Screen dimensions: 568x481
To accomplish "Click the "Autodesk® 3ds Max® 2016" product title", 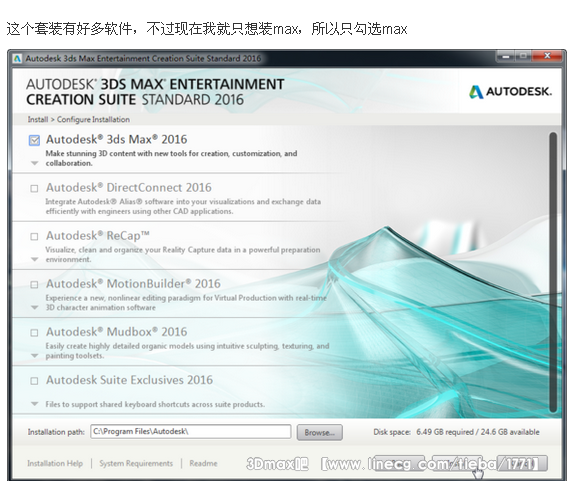I will point(117,139).
